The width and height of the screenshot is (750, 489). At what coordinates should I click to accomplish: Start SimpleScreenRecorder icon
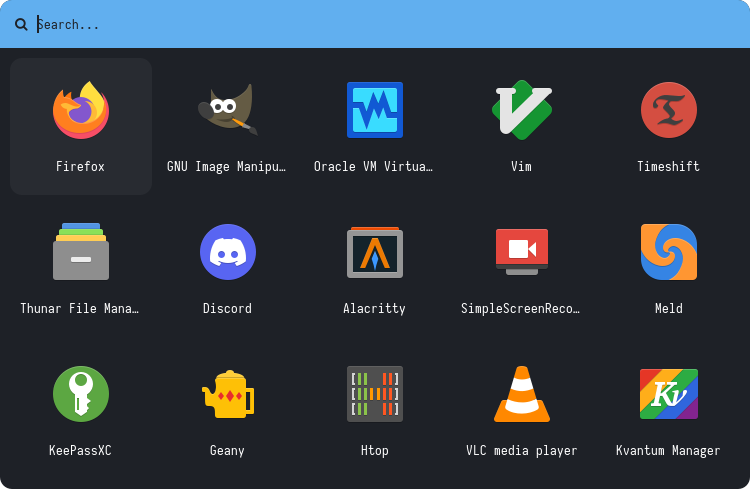coord(521,252)
